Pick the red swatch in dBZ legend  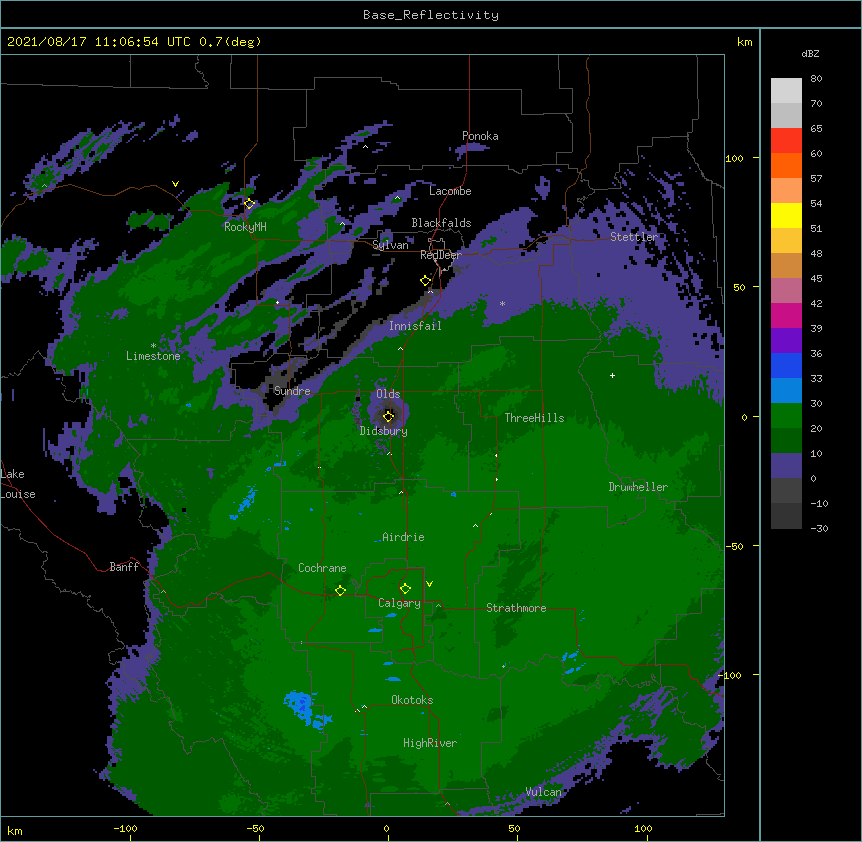coord(786,141)
